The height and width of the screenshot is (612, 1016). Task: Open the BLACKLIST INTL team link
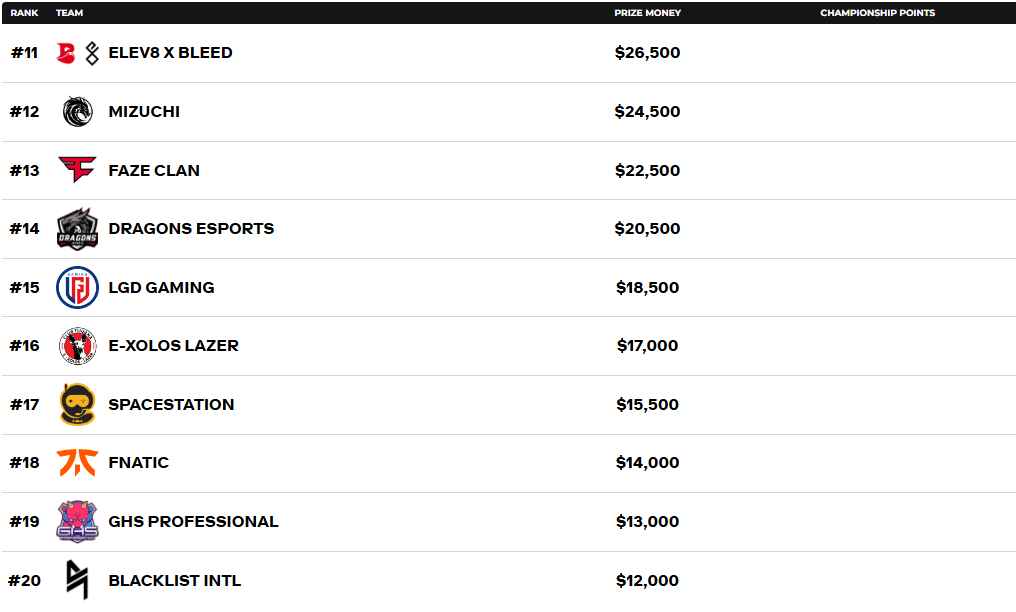click(x=174, y=581)
